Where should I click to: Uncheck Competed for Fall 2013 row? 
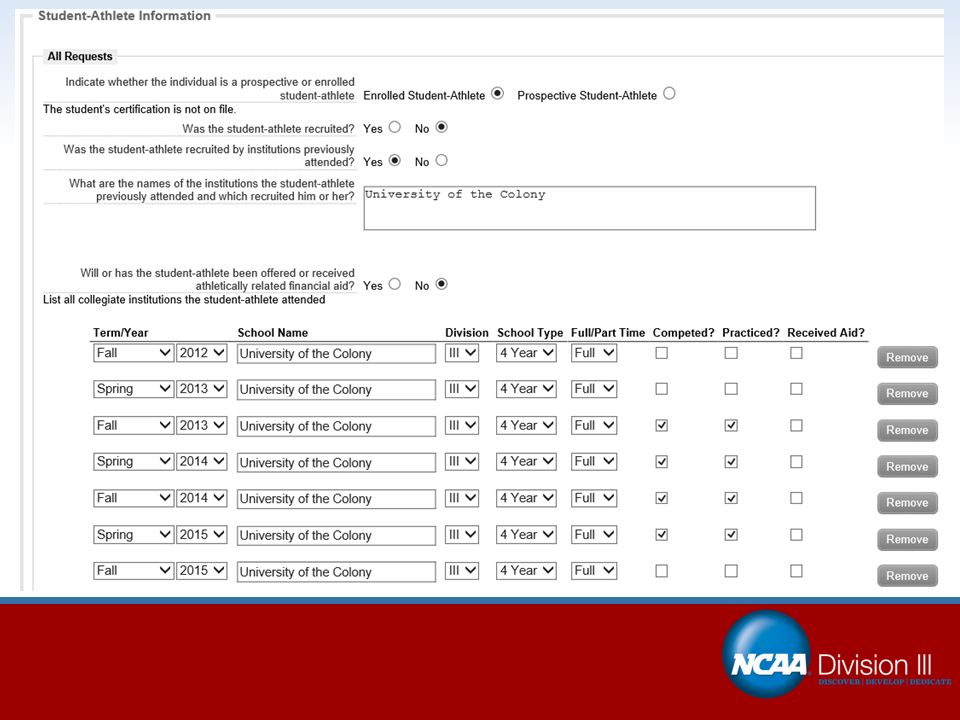661,426
